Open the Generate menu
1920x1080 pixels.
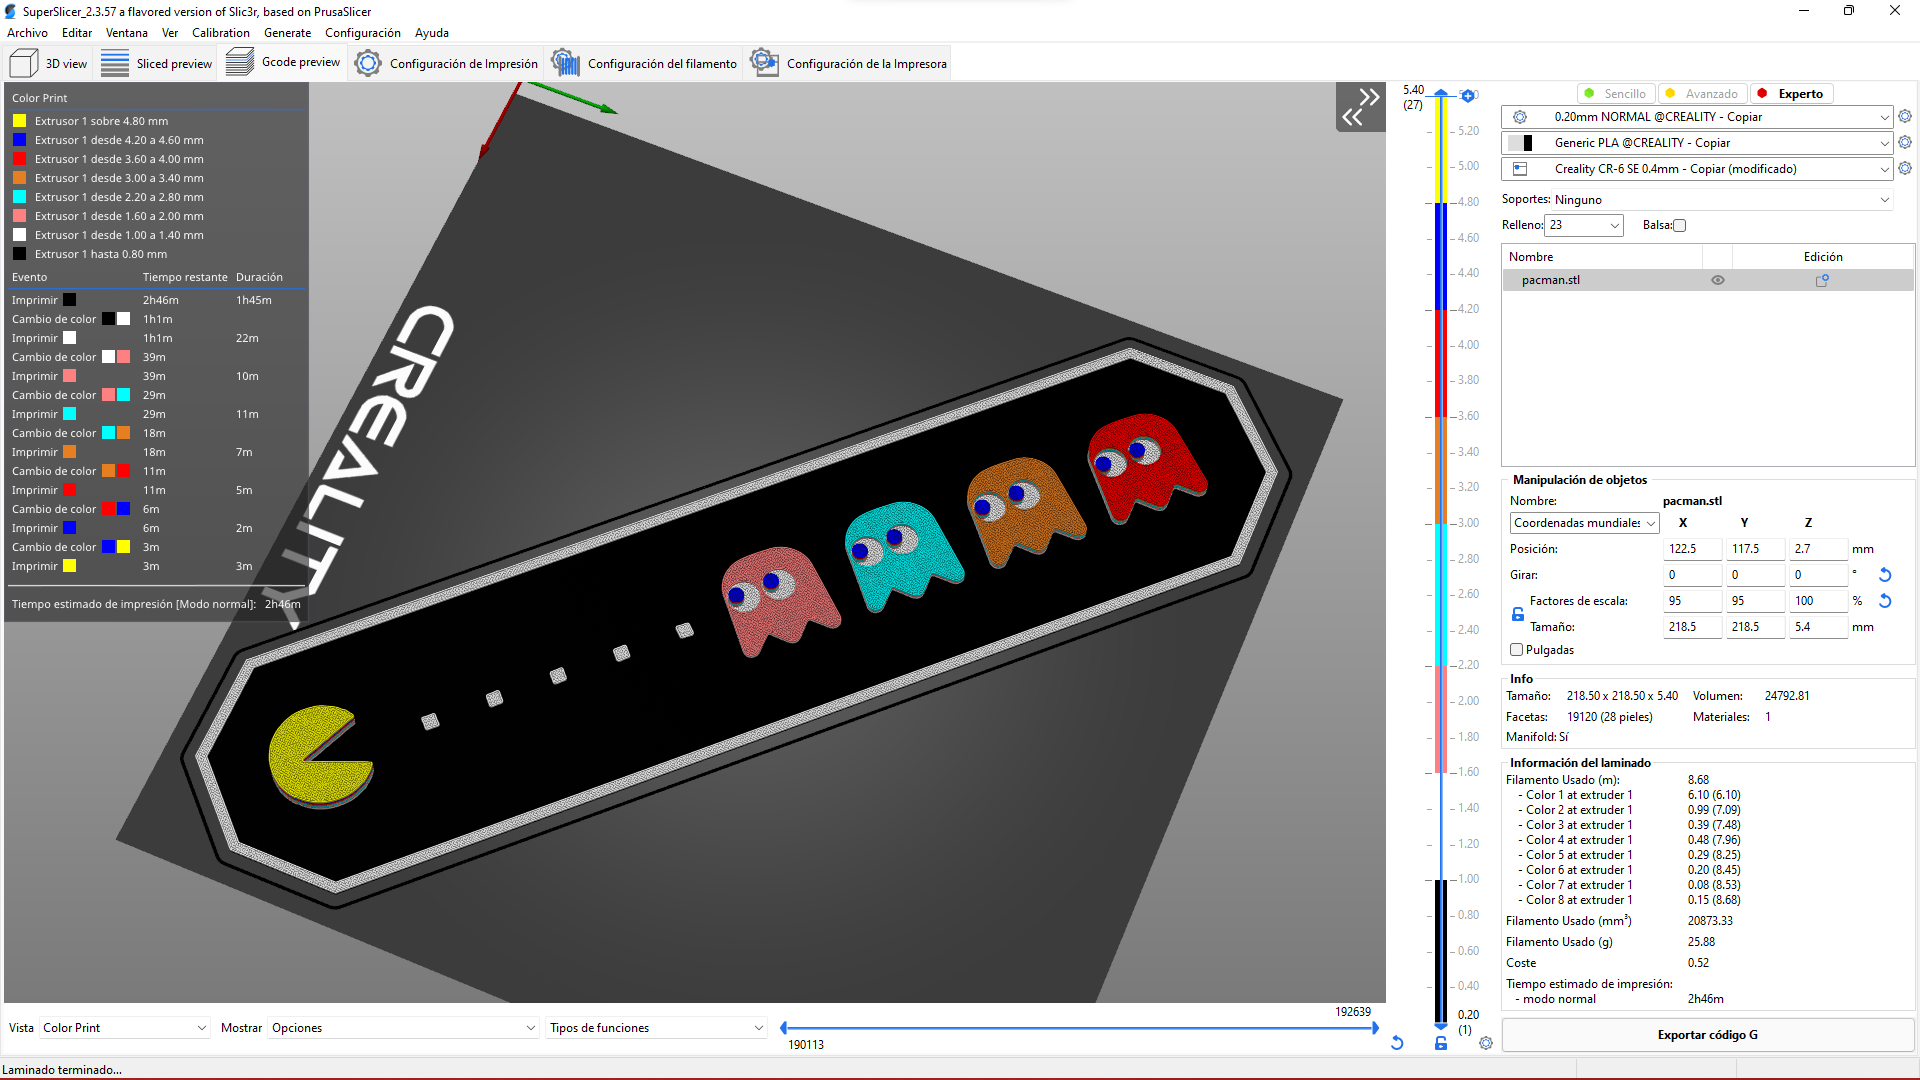287,33
